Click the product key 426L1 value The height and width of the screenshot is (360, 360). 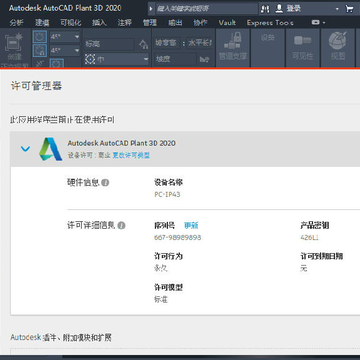pos(309,238)
